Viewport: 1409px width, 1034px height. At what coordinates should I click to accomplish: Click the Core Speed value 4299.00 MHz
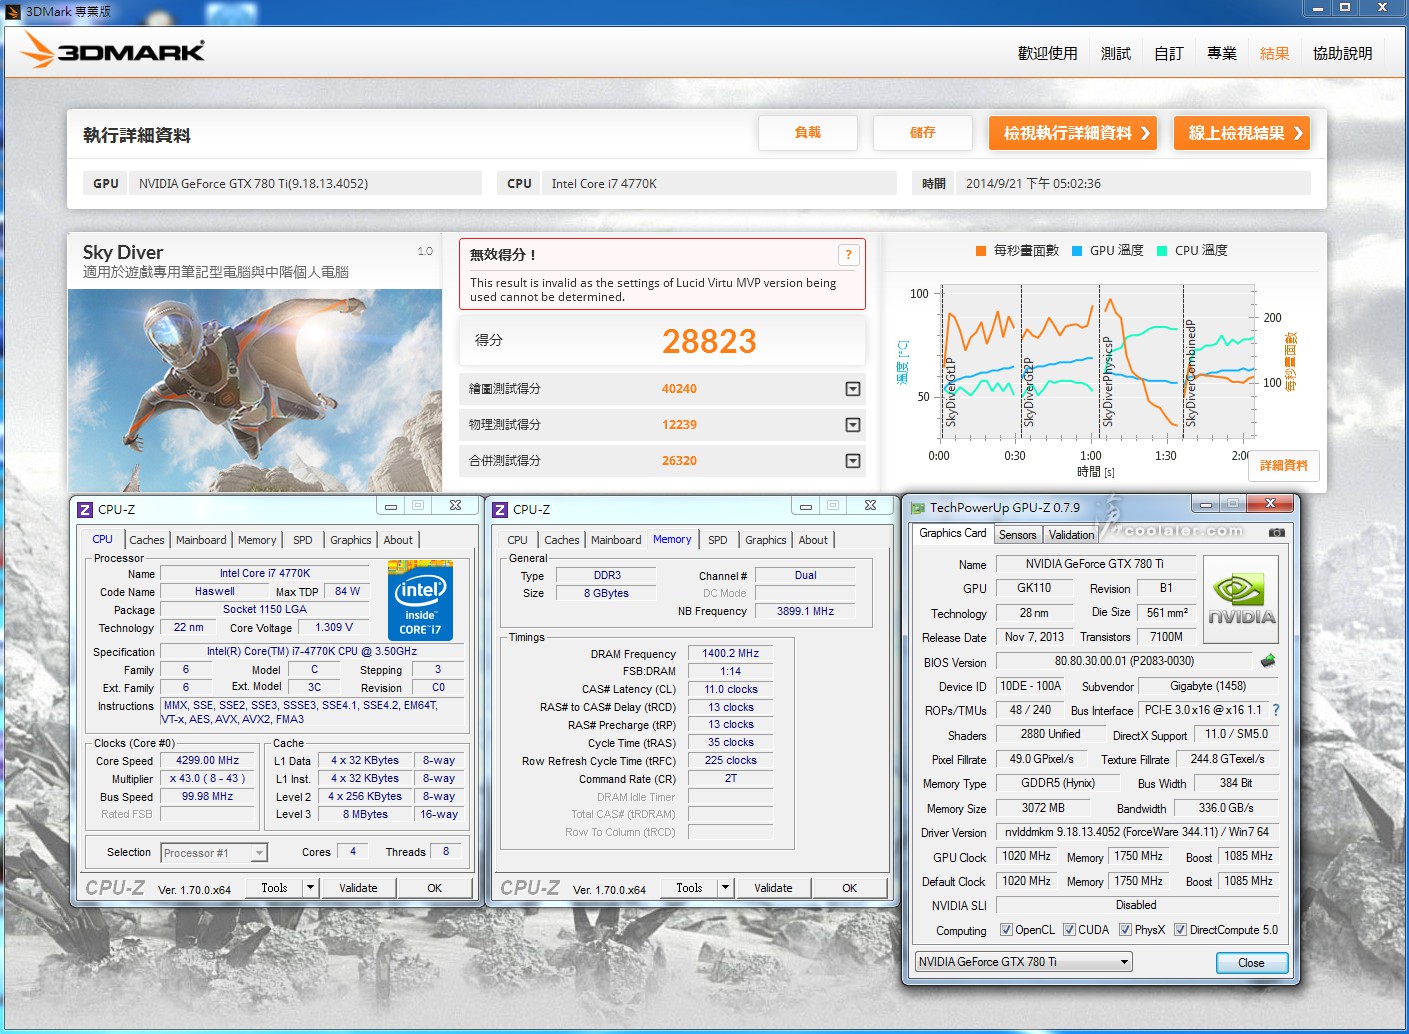[208, 760]
